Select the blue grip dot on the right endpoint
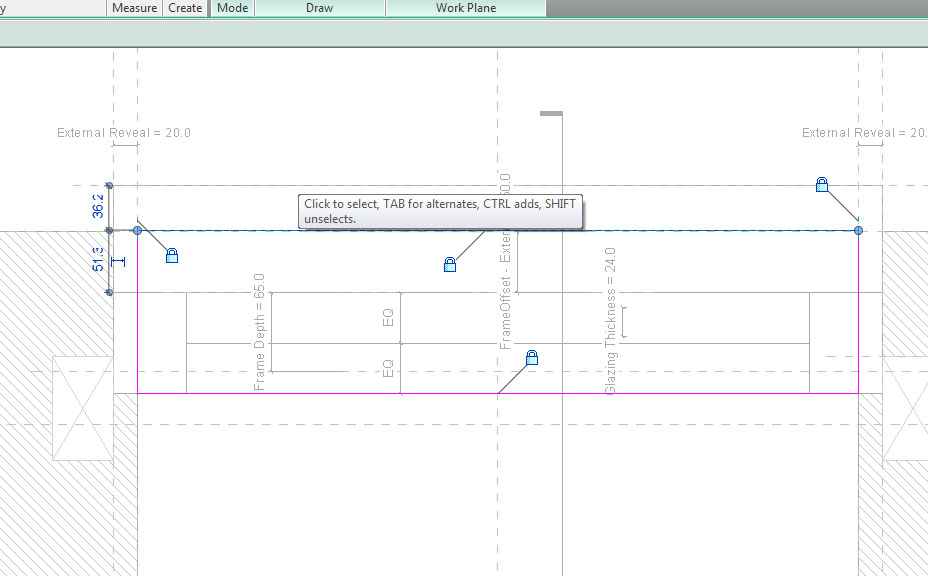Screen dimensions: 928x576 (857, 230)
